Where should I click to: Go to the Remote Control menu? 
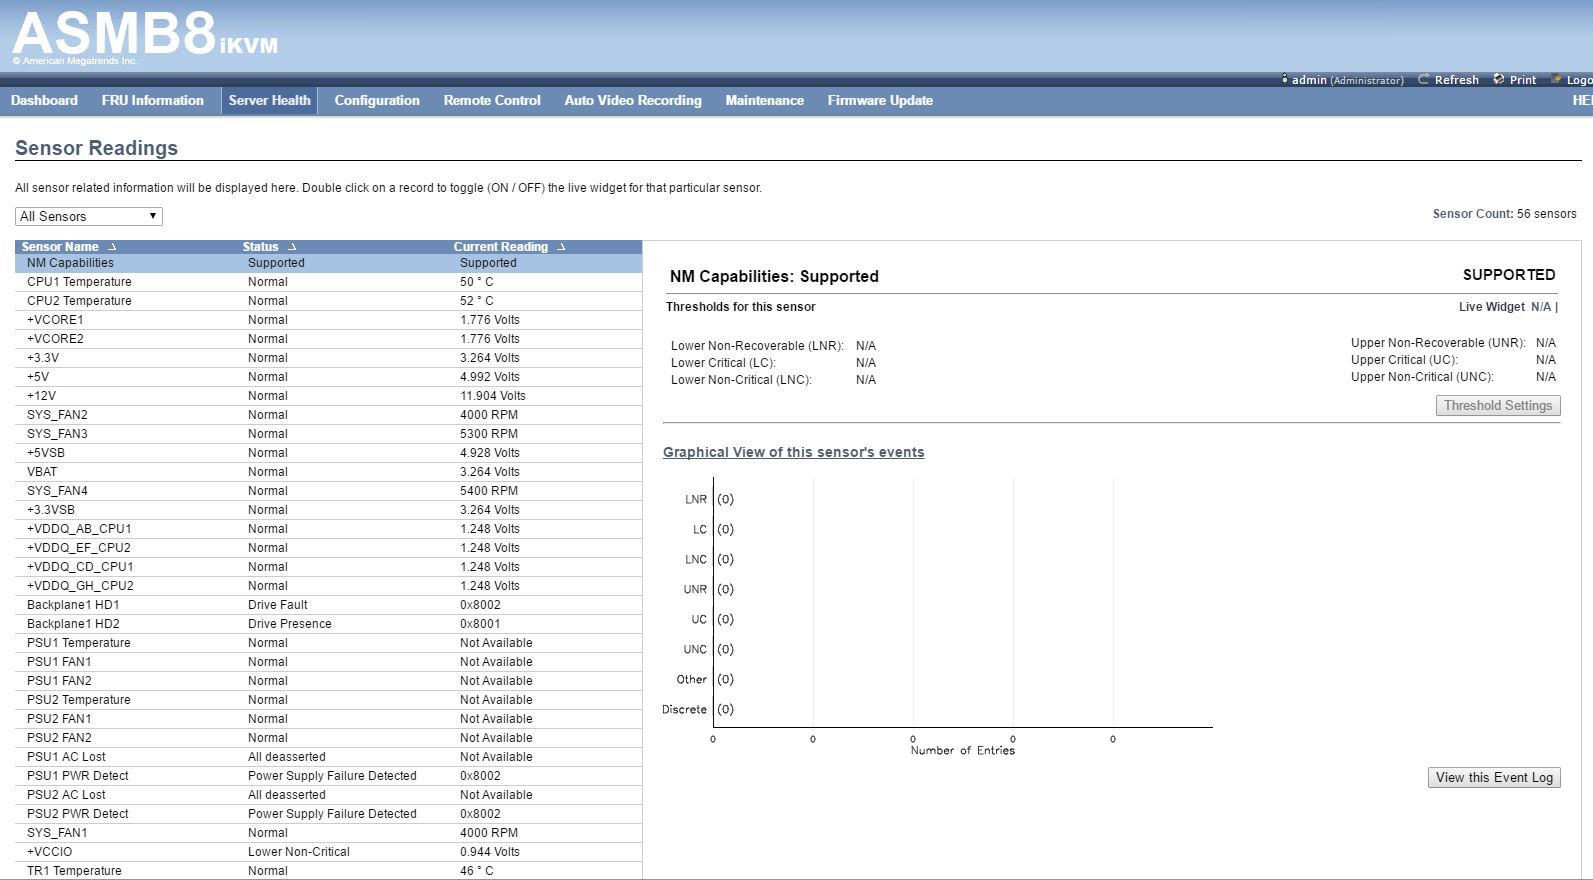(x=492, y=100)
